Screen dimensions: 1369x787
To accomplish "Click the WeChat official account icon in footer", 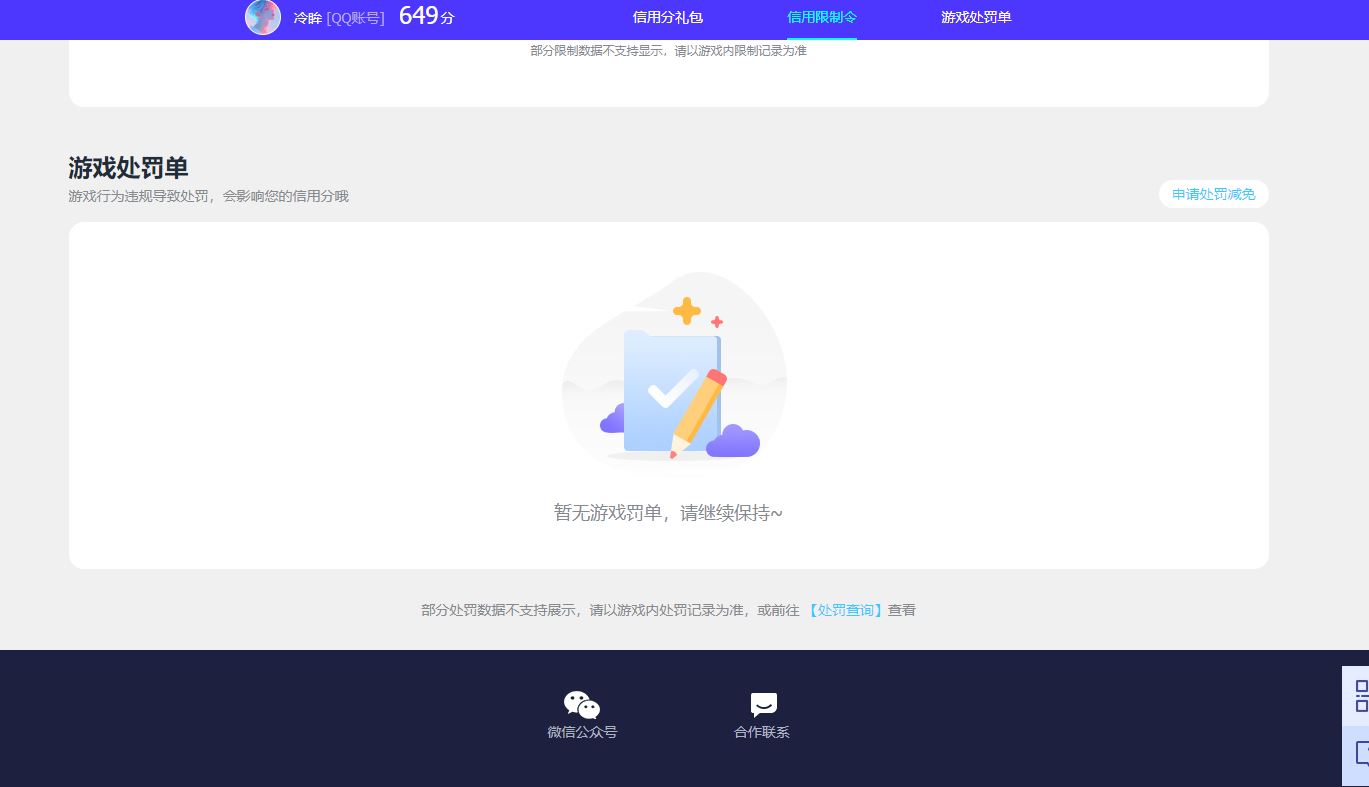I will click(582, 705).
